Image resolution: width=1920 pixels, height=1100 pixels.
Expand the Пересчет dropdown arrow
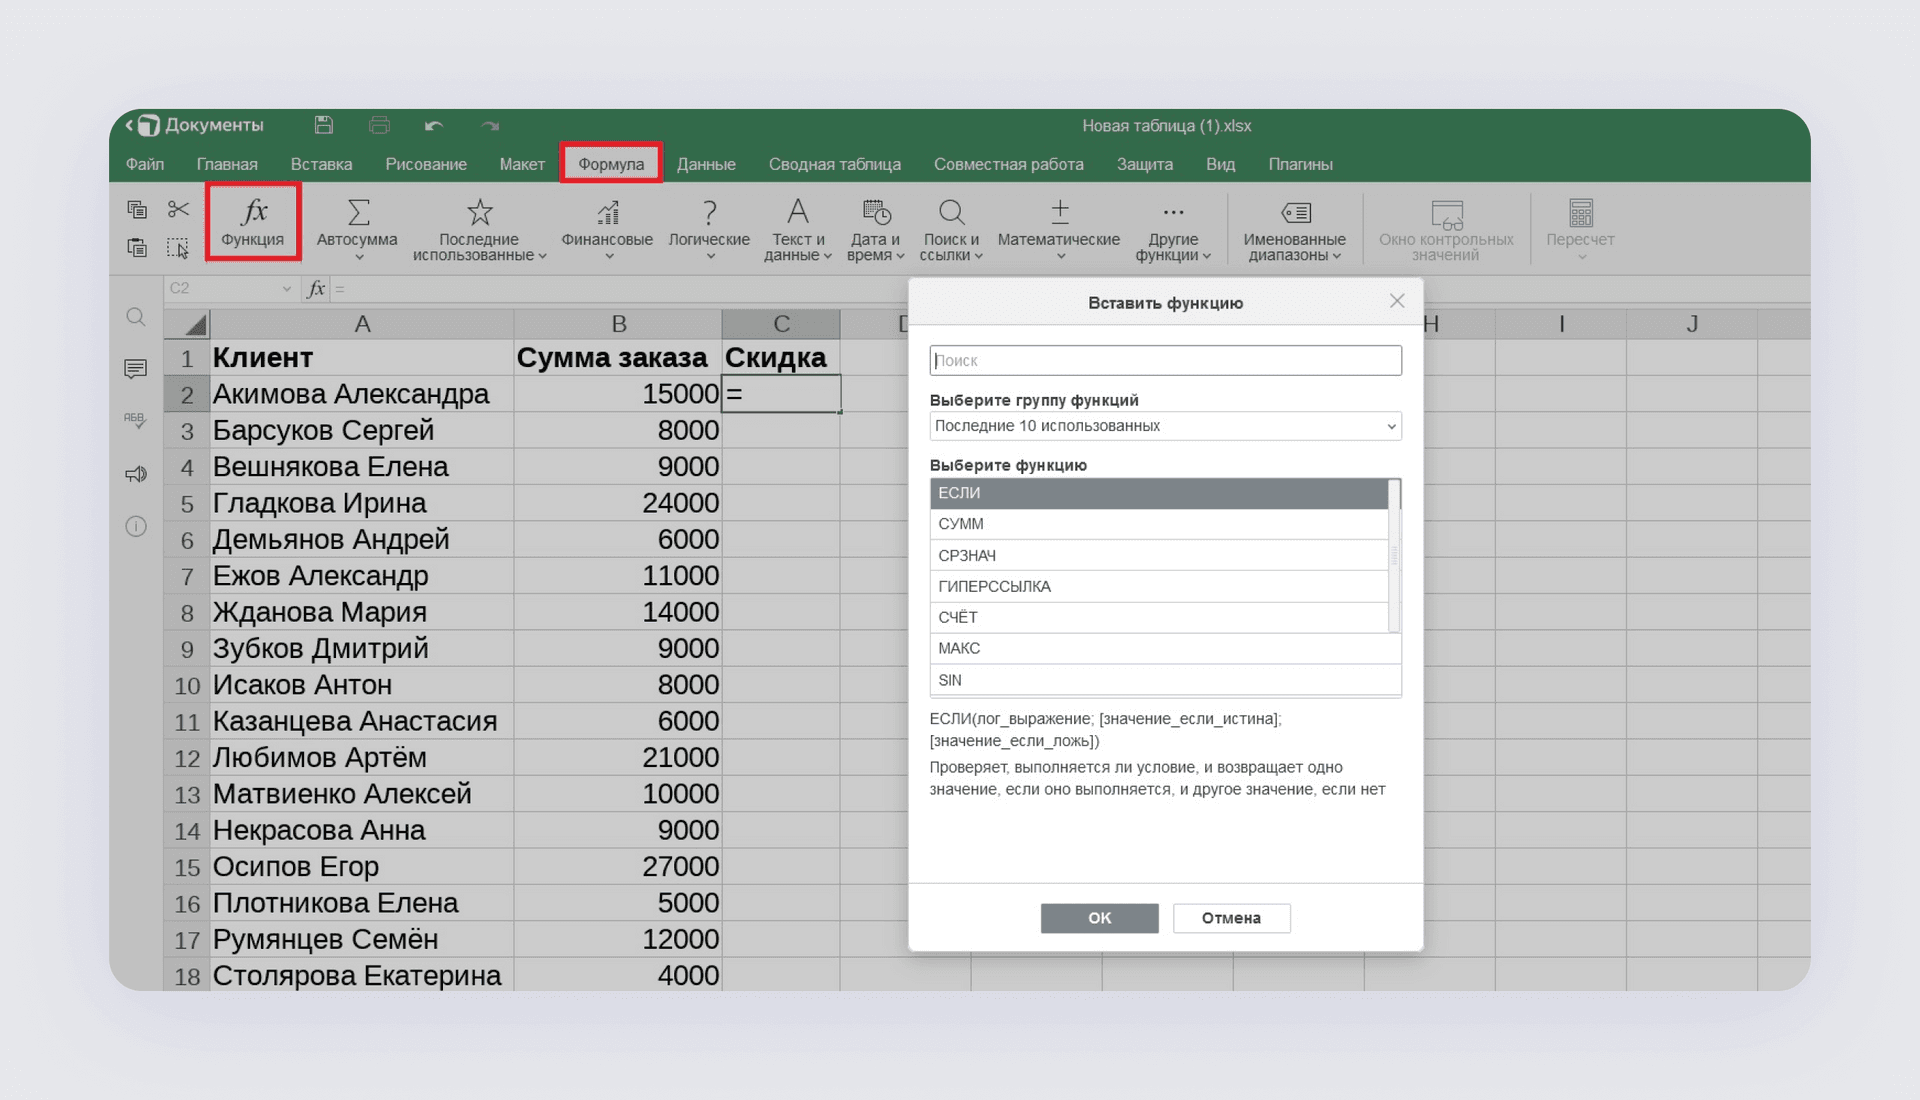tap(1581, 257)
